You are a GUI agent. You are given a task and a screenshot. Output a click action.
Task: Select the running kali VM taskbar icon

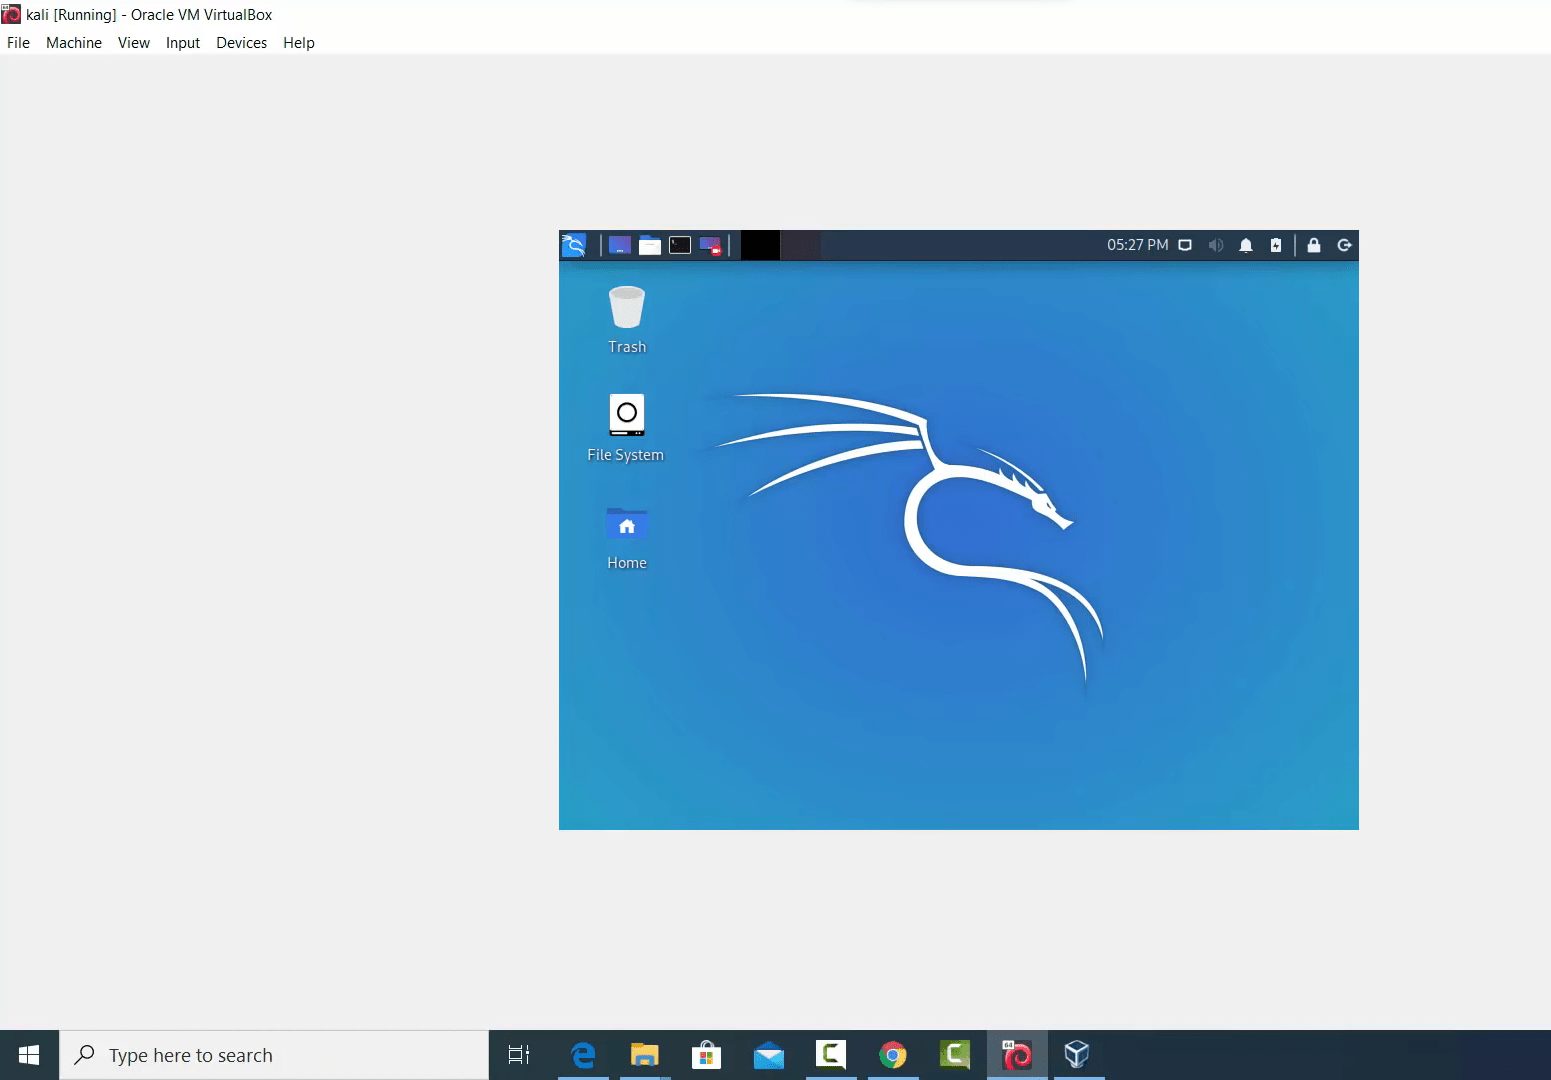click(1017, 1055)
